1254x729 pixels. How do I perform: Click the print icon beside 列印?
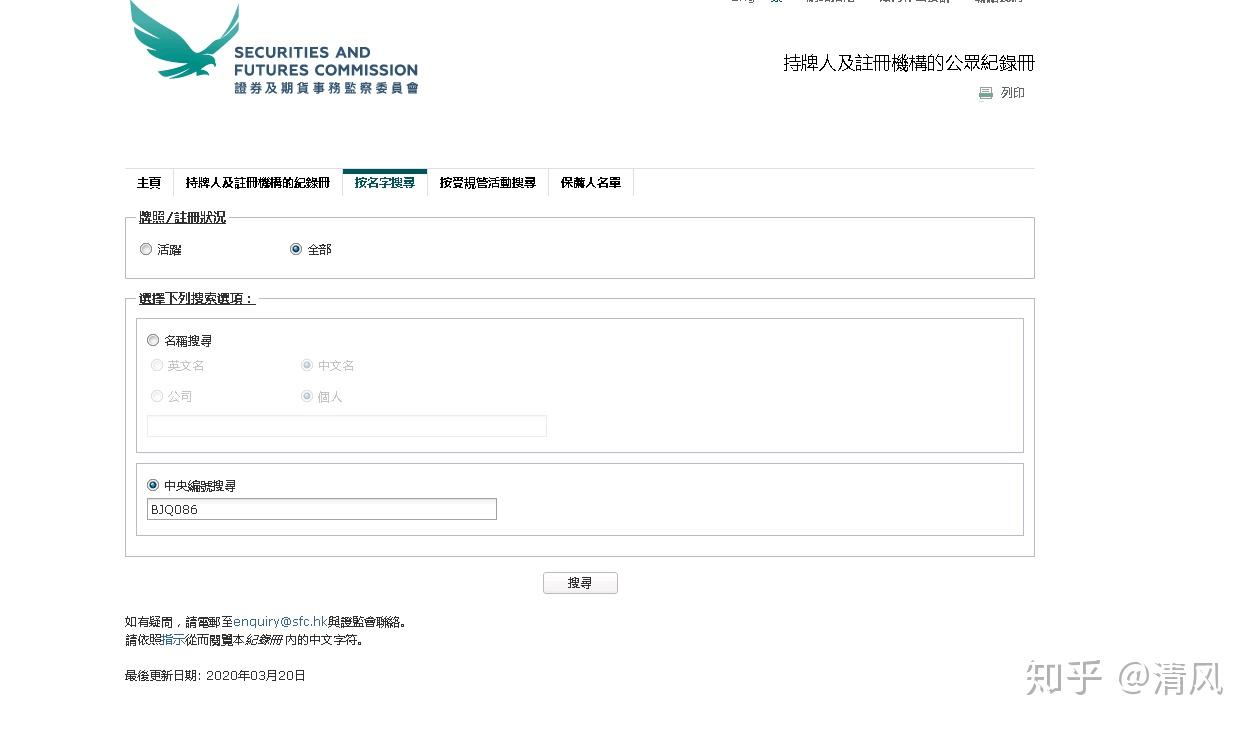pyautogui.click(x=986, y=92)
